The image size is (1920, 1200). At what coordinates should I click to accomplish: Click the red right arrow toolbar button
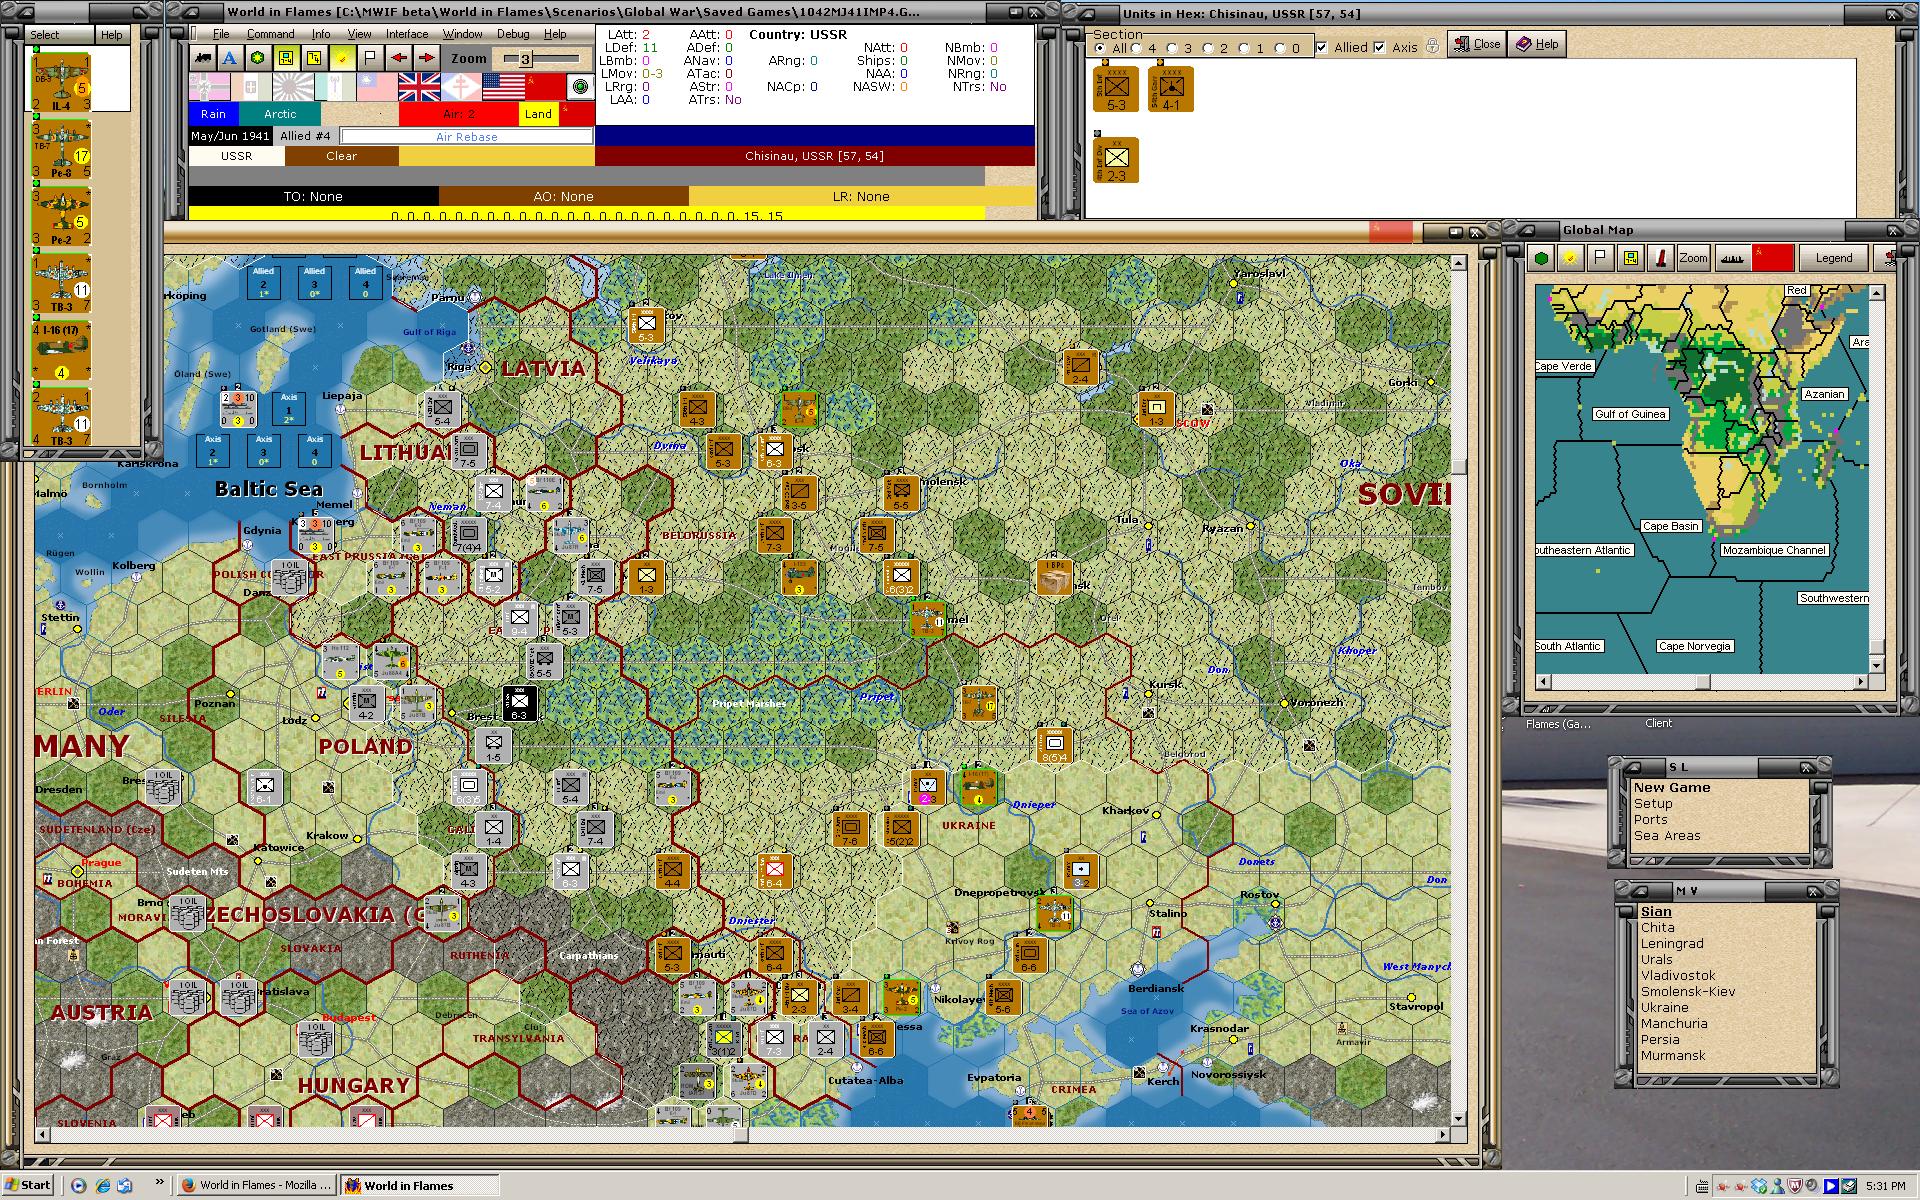click(x=426, y=58)
